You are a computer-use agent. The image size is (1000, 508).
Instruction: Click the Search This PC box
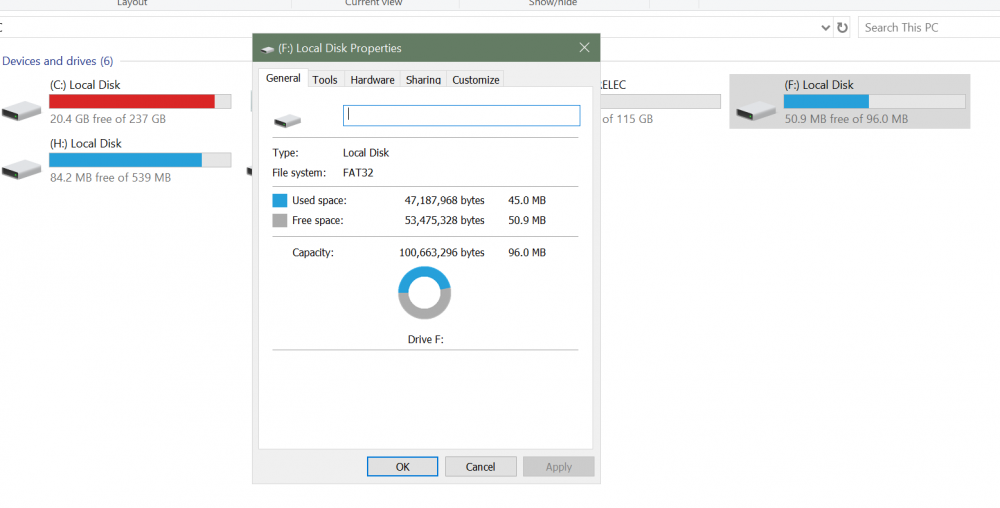(x=925, y=28)
